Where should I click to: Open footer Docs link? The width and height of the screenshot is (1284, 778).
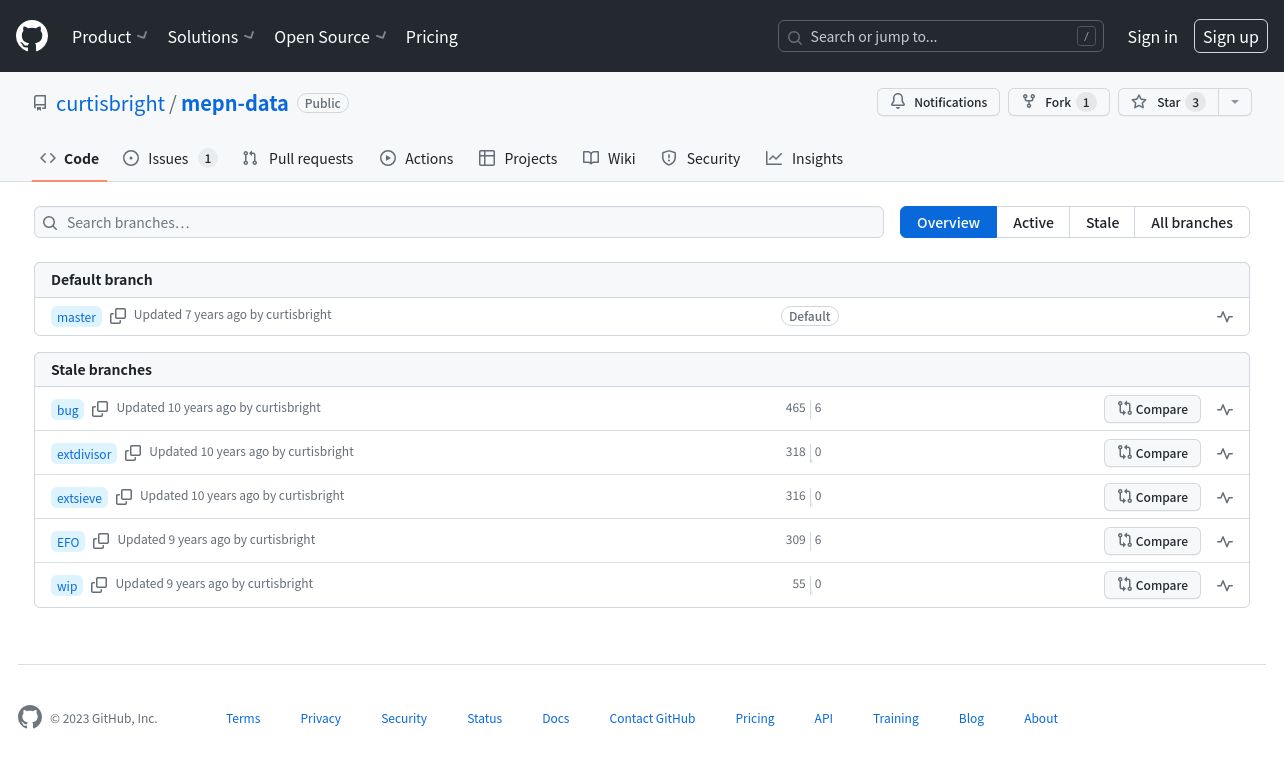click(556, 718)
